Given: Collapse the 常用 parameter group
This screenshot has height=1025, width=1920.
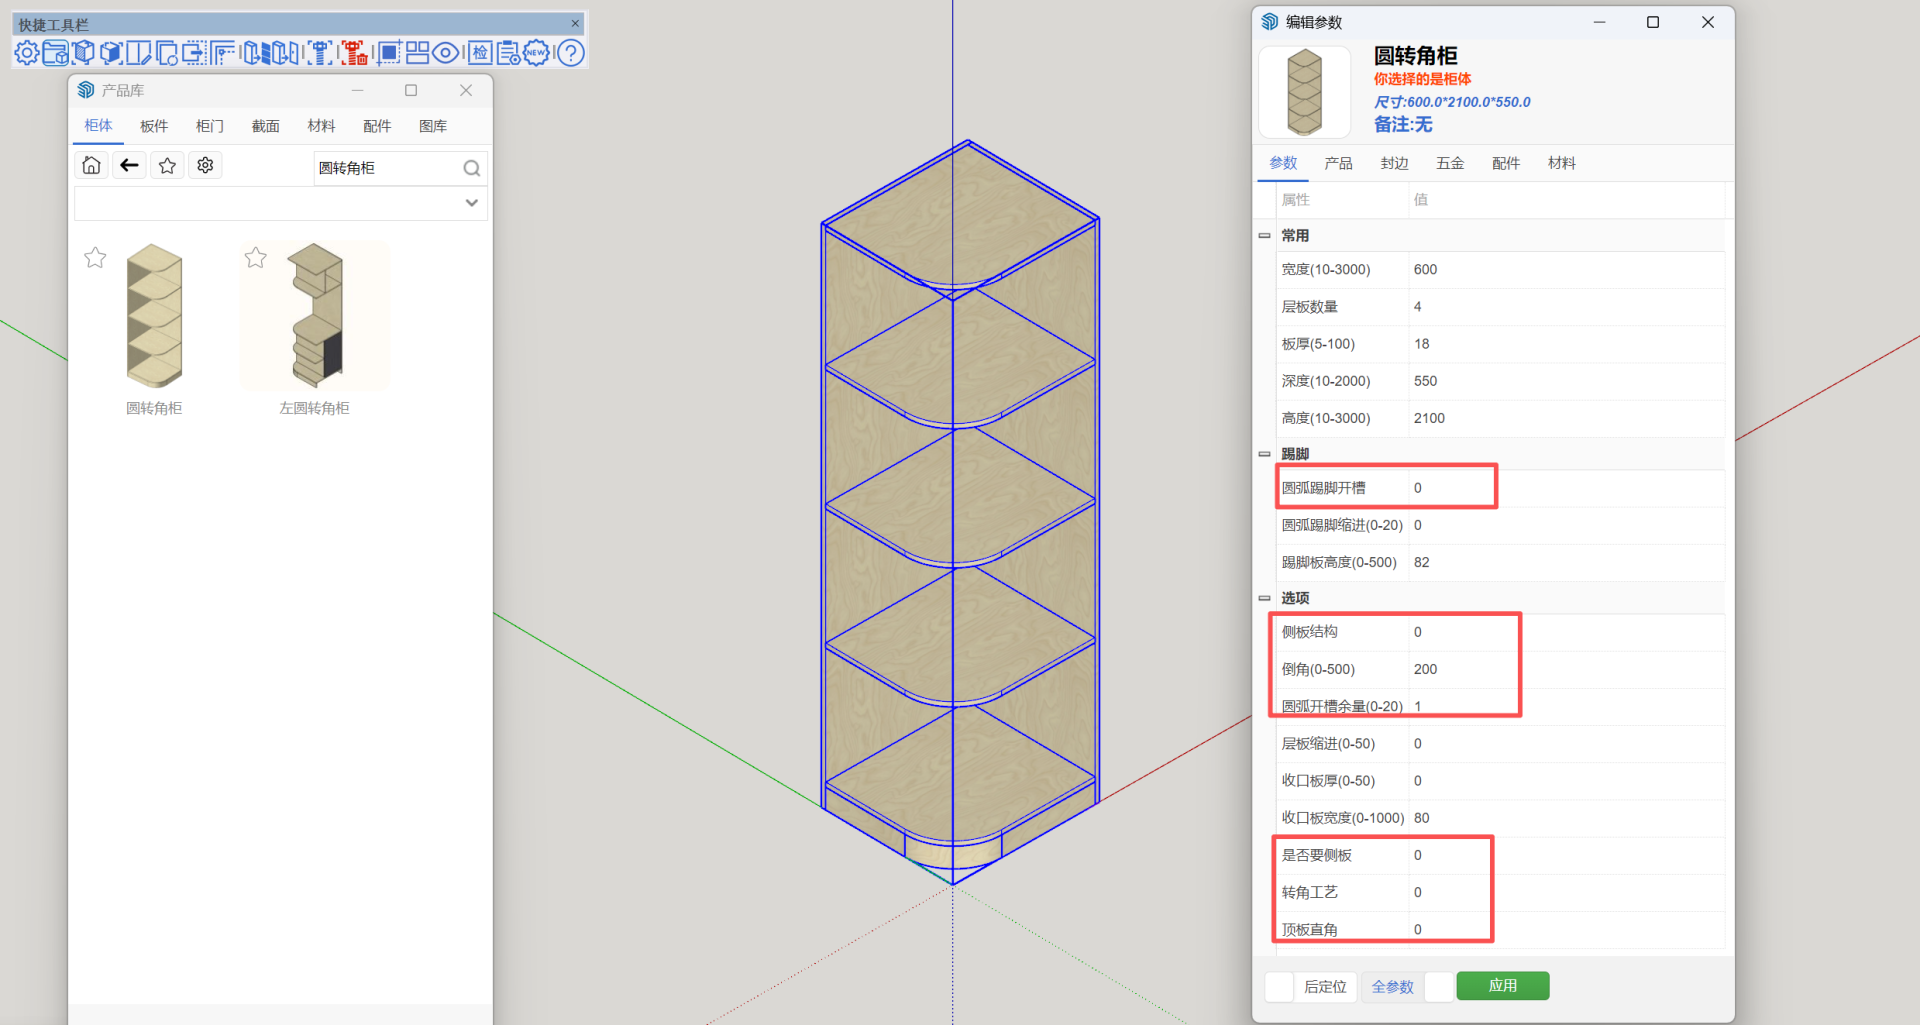Looking at the screenshot, I should coord(1265,236).
